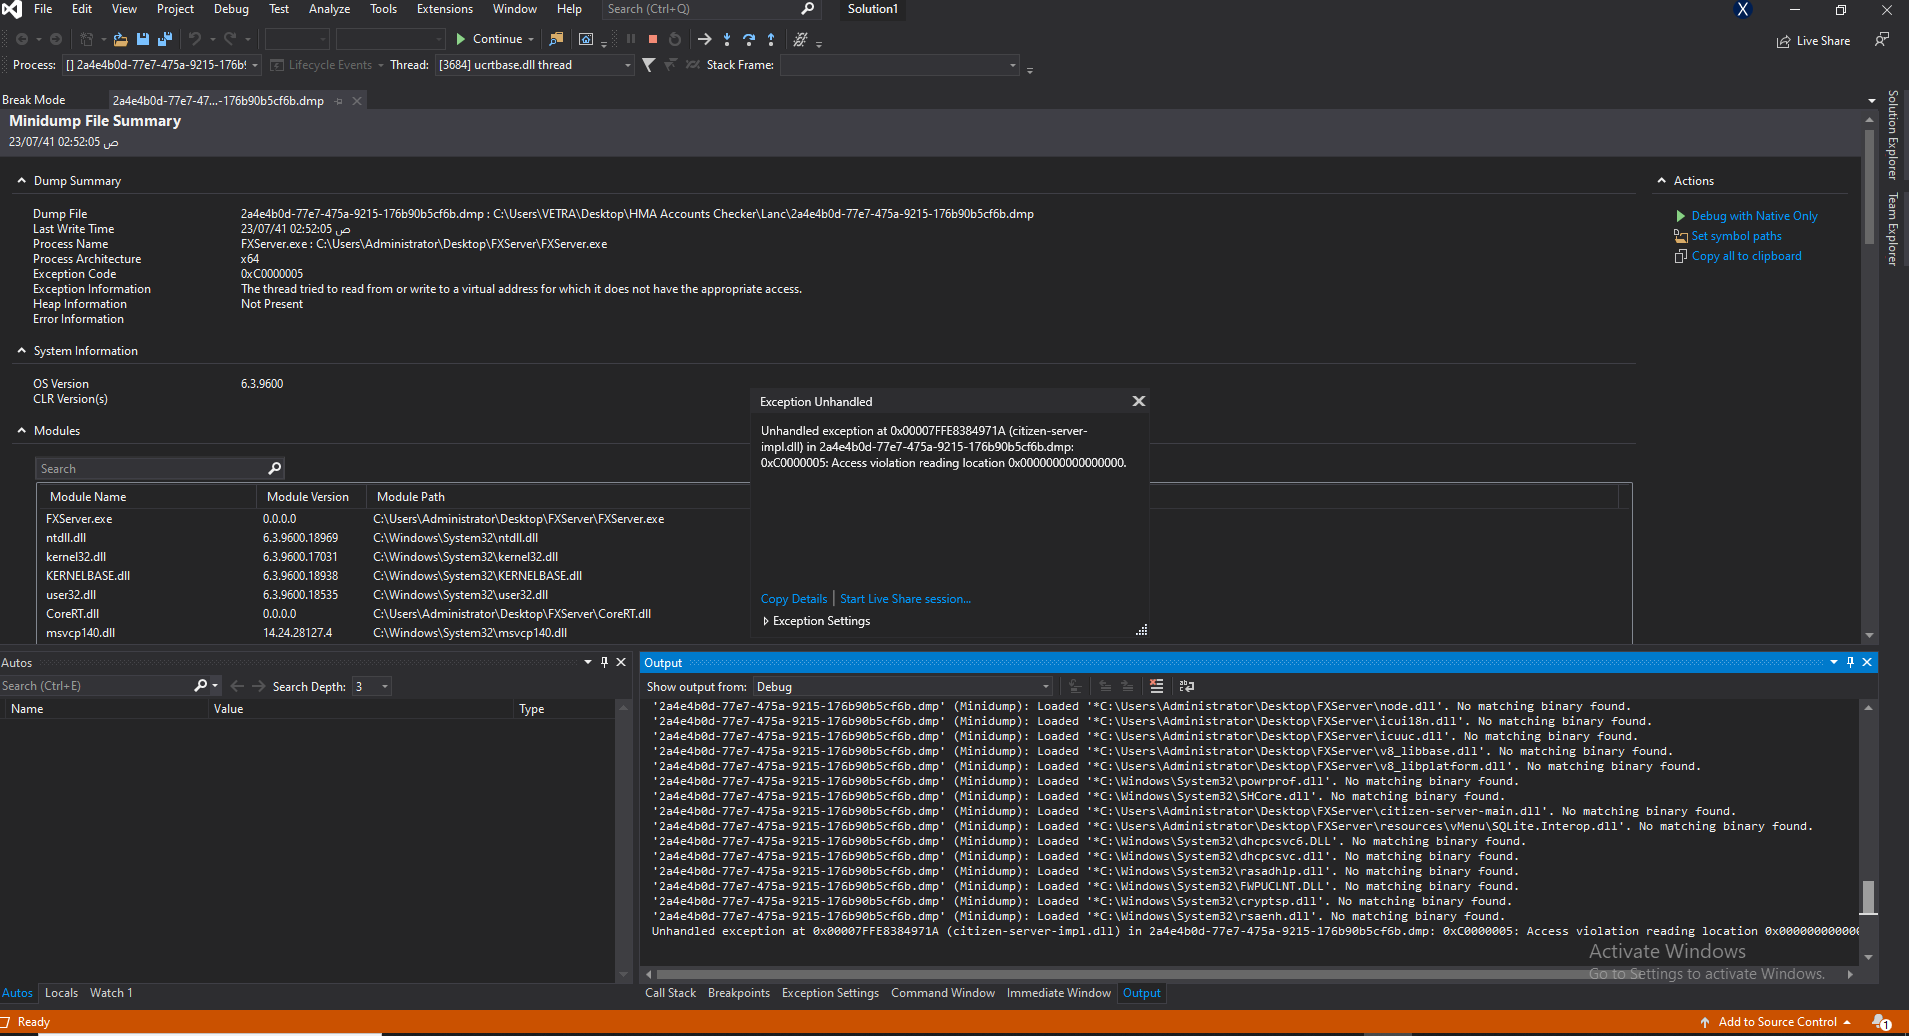Click the thread filter funnel icon
The height and width of the screenshot is (1036, 1909).
click(x=649, y=65)
